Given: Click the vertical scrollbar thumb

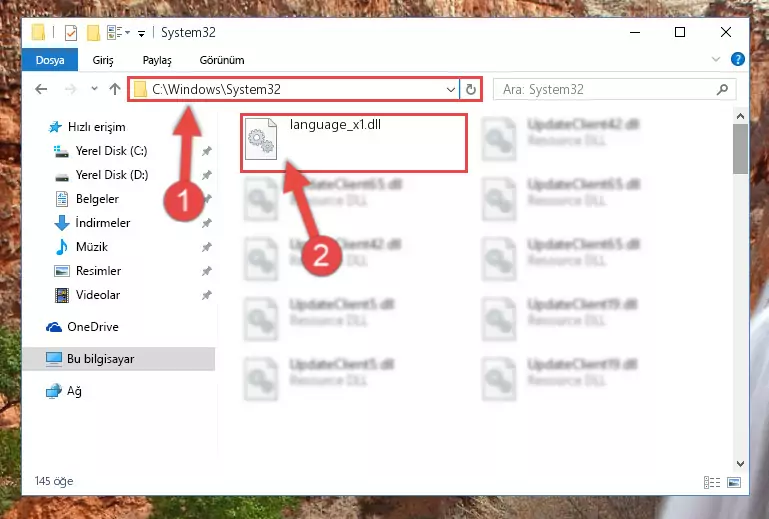Looking at the screenshot, I should [x=741, y=149].
